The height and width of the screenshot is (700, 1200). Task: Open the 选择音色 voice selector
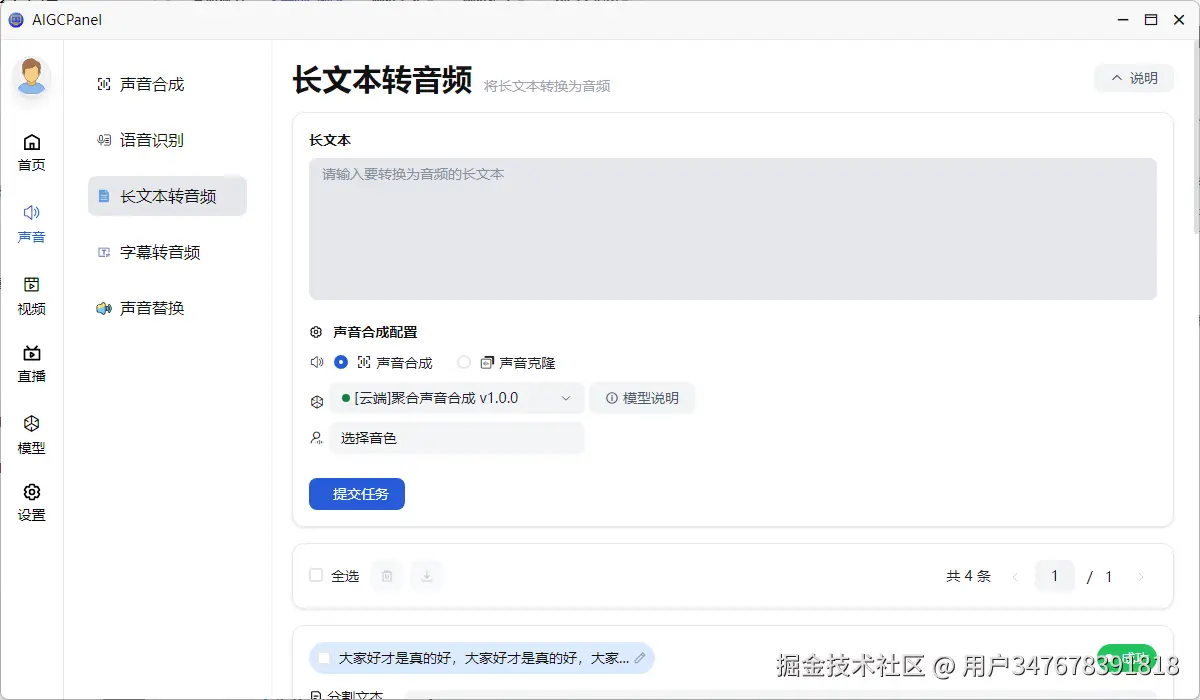click(x=457, y=438)
